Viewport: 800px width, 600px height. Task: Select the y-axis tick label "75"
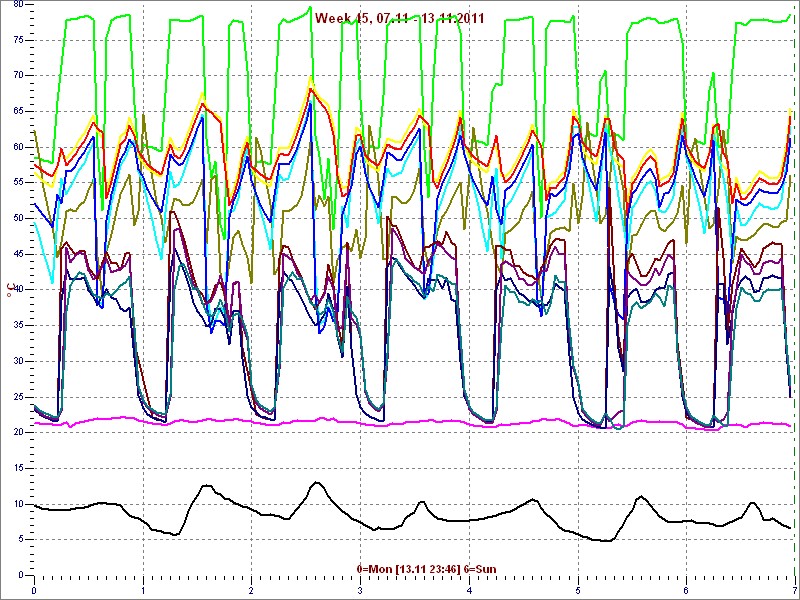coord(18,40)
